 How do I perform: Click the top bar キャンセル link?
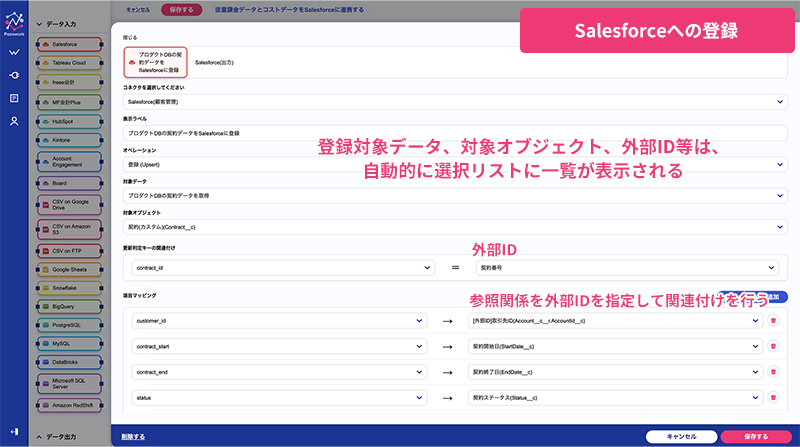138,10
